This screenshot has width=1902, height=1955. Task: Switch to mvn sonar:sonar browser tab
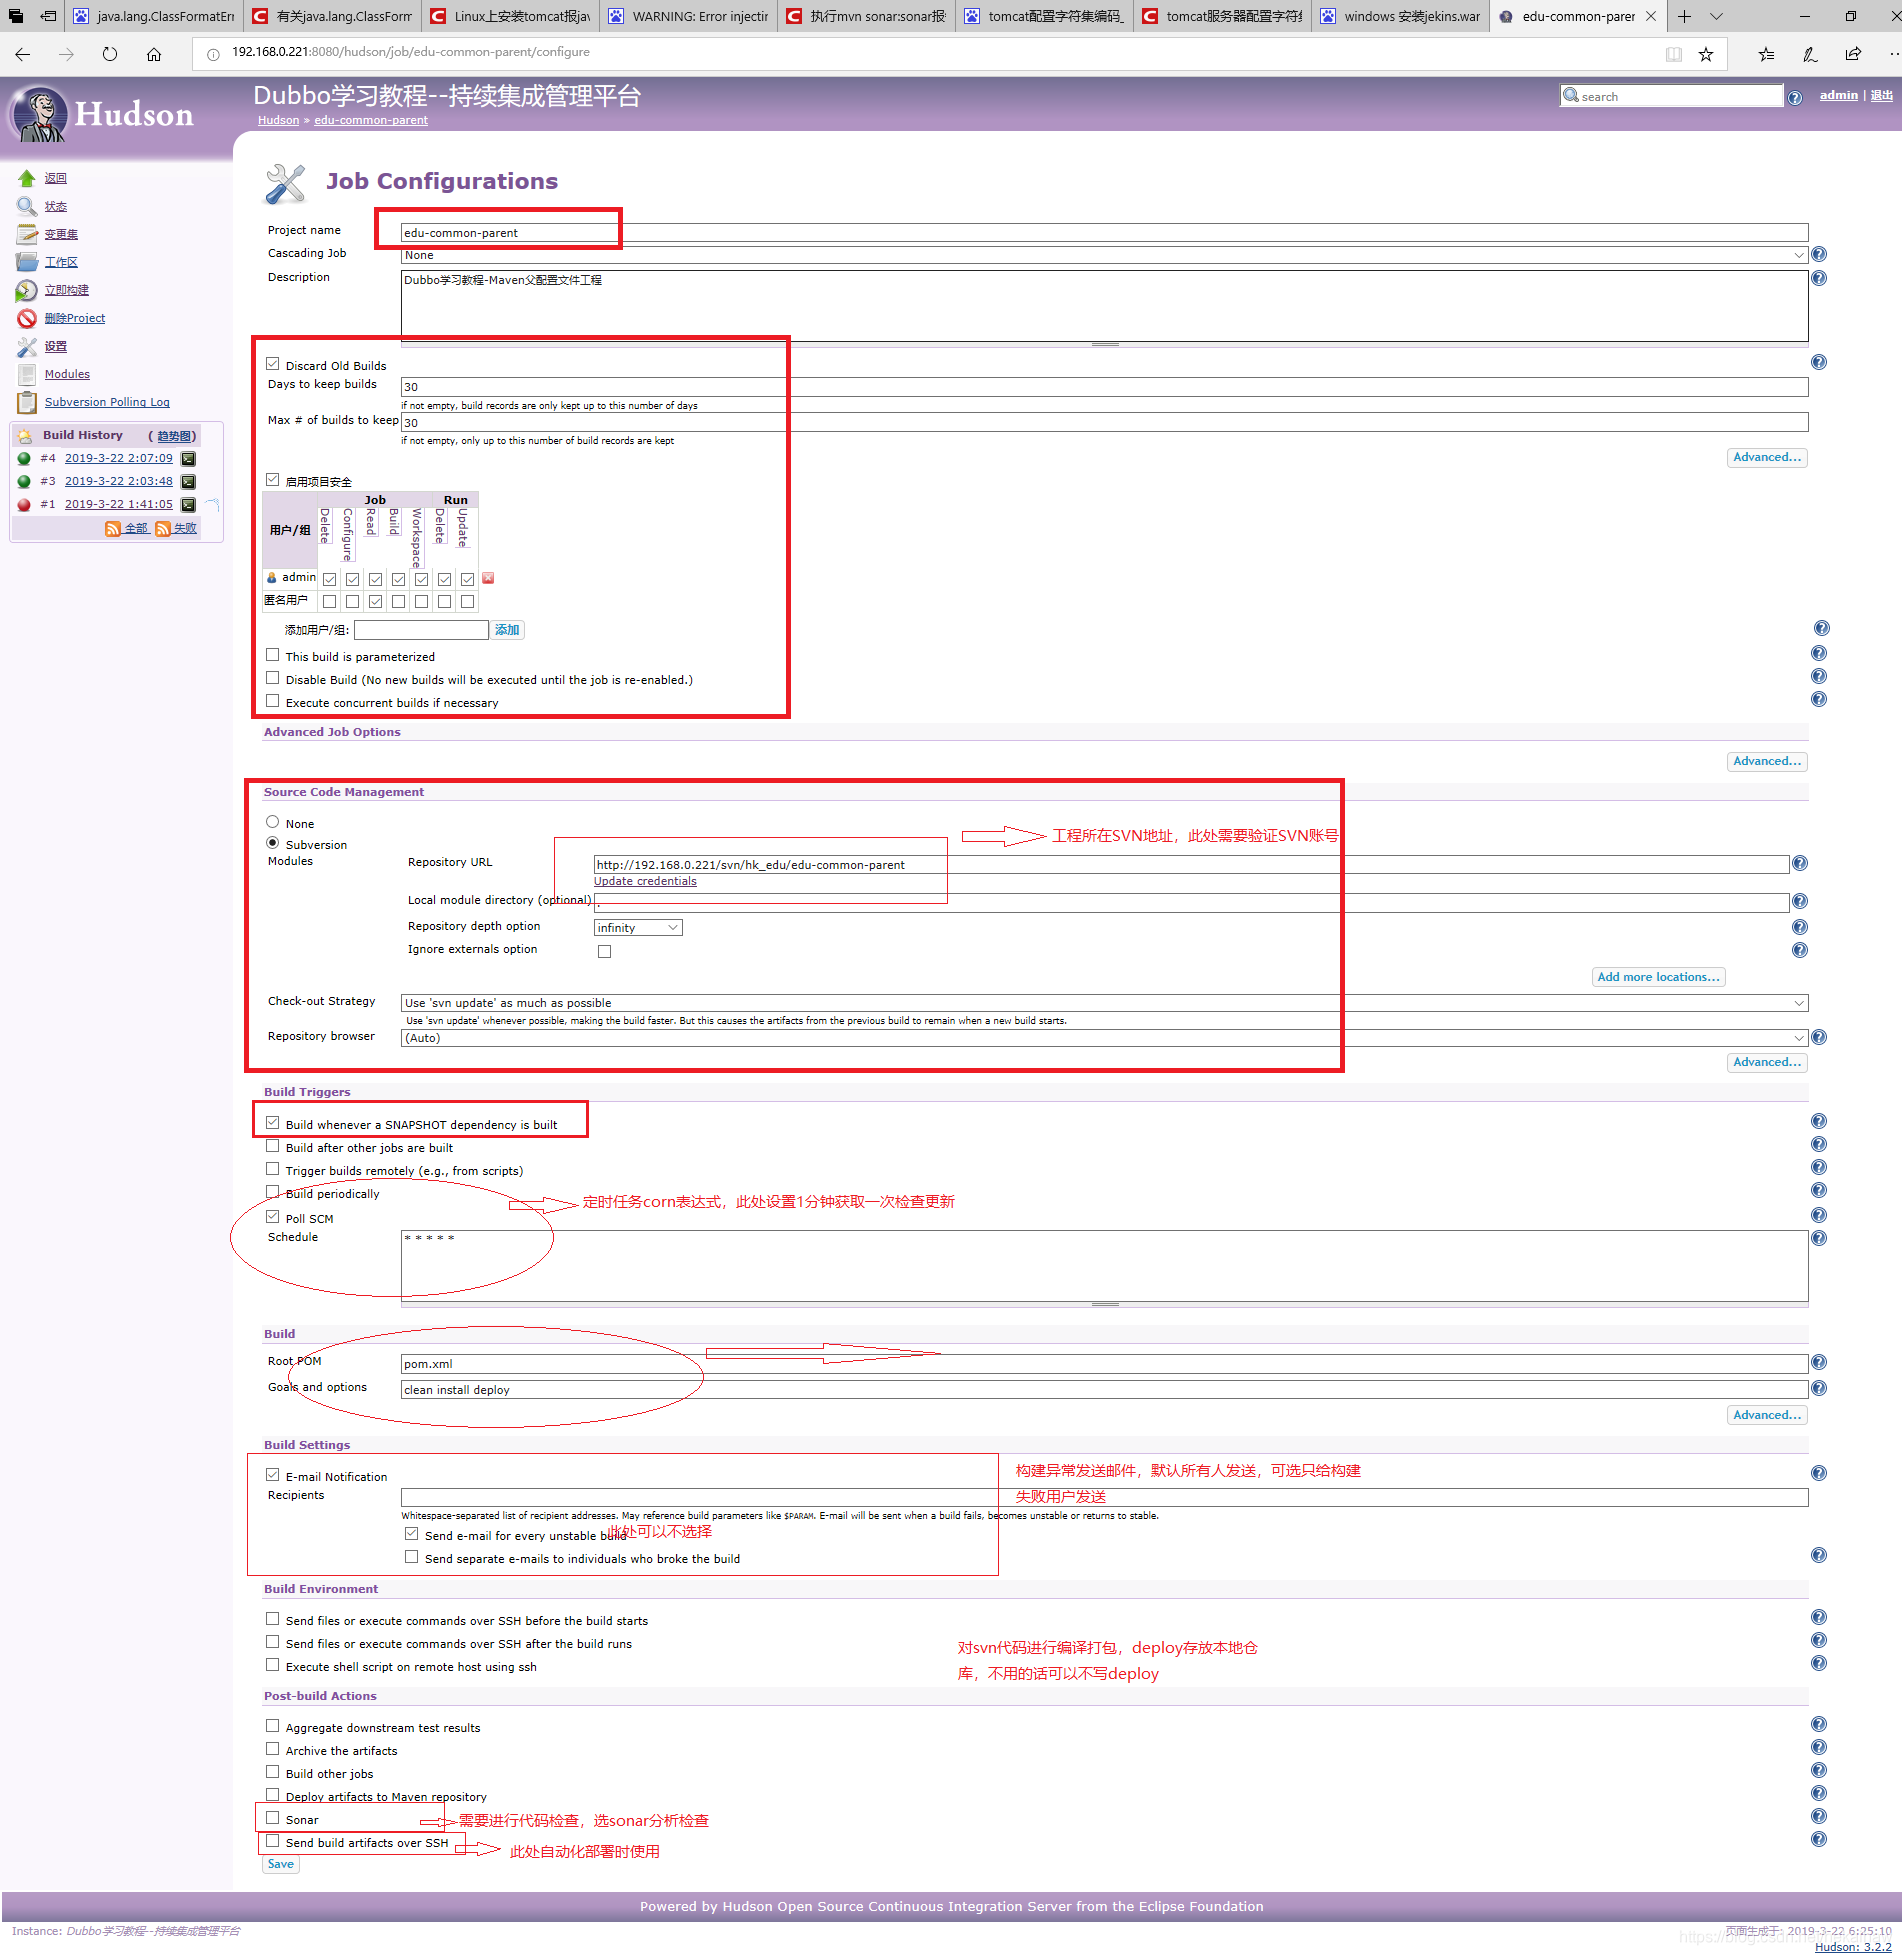click(x=866, y=16)
